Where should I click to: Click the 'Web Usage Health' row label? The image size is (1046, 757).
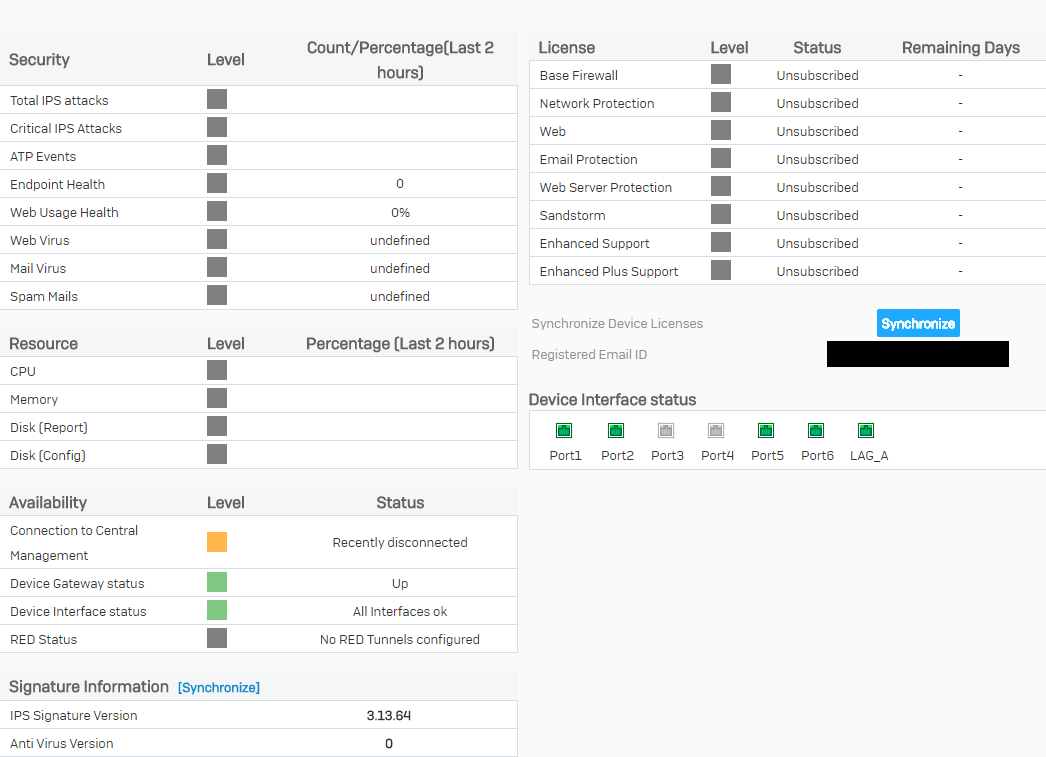point(64,213)
